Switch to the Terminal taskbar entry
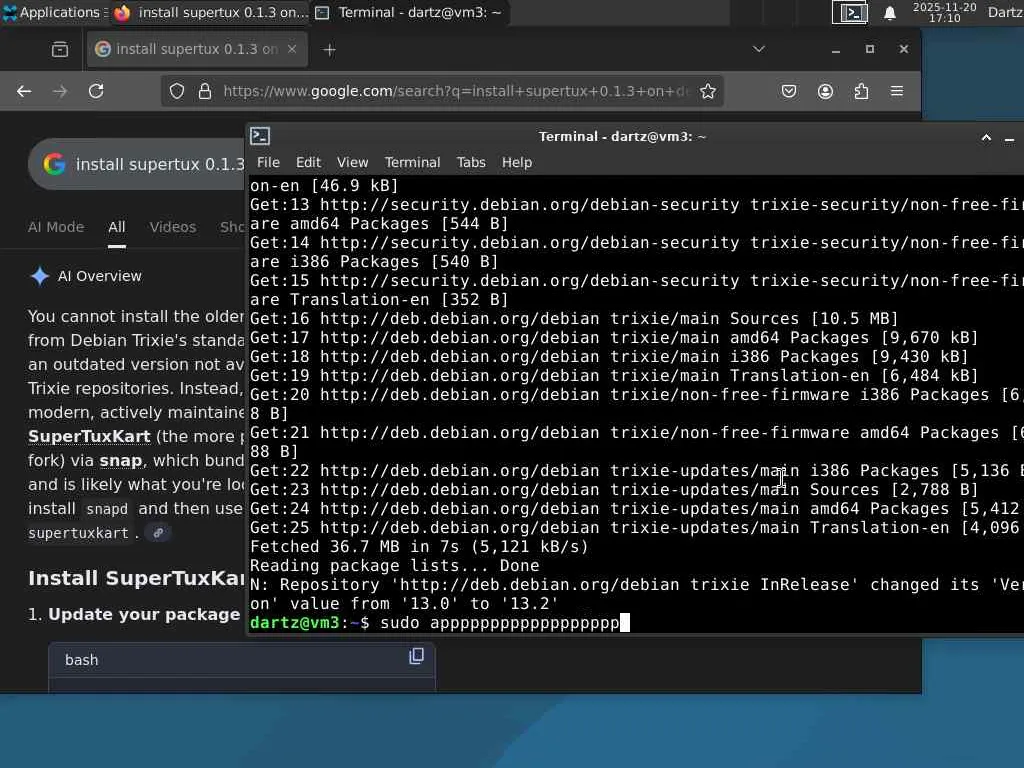The width and height of the screenshot is (1024, 768). click(x=409, y=12)
